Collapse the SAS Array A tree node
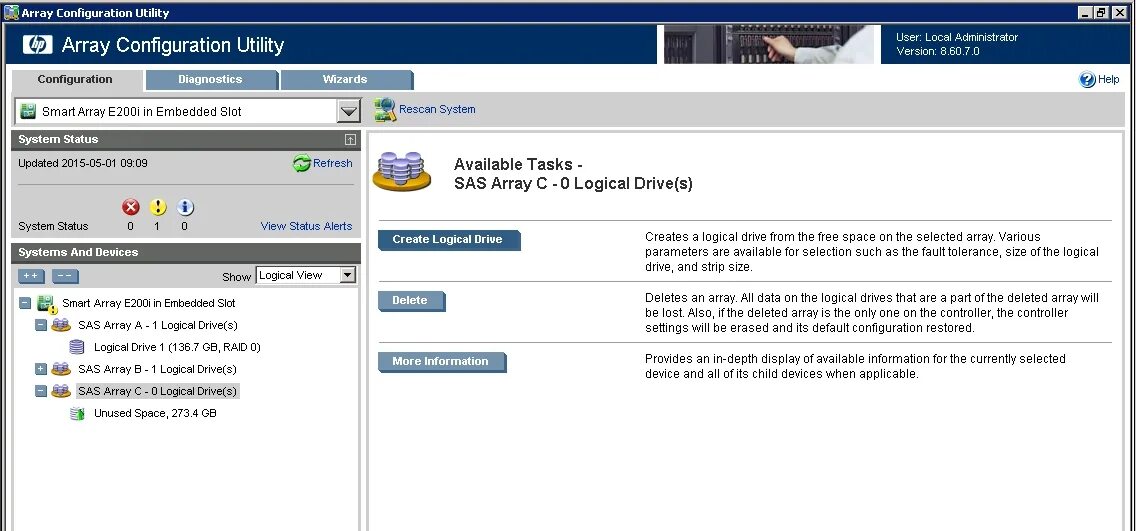 [x=41, y=325]
